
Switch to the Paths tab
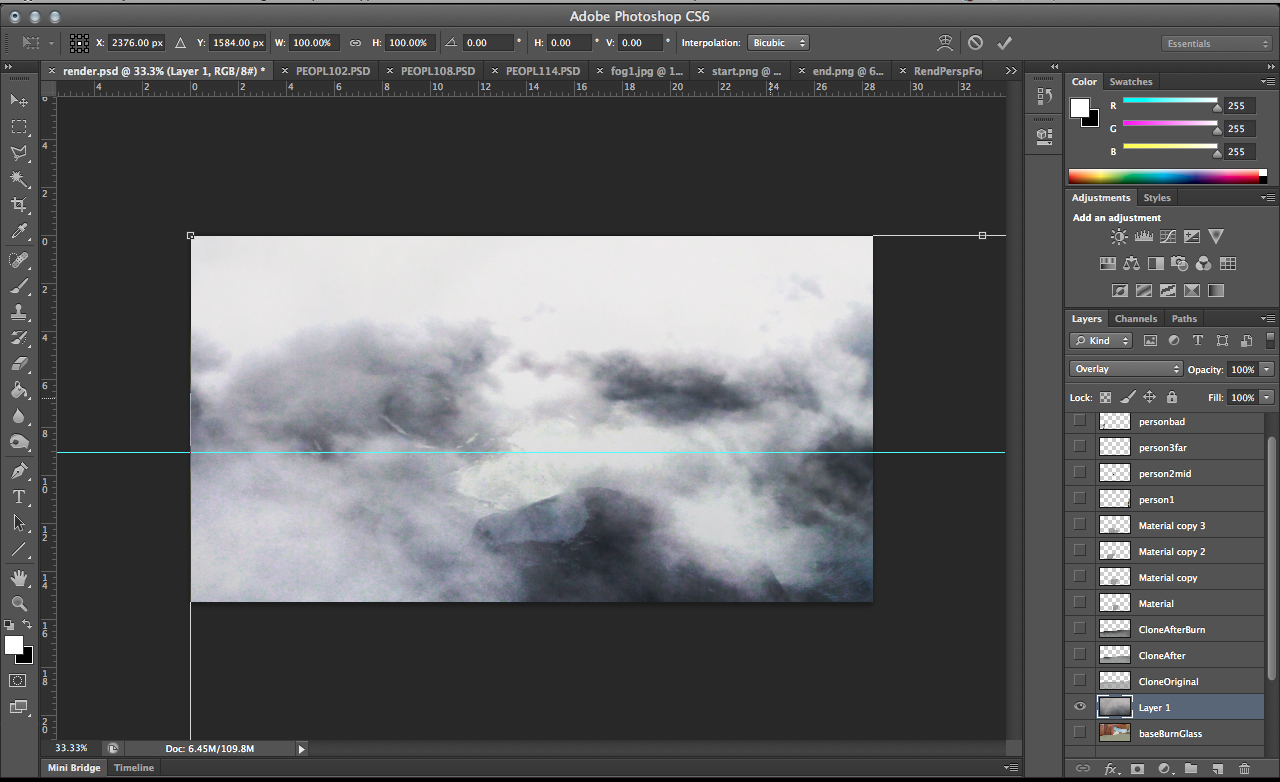pyautogui.click(x=1184, y=319)
